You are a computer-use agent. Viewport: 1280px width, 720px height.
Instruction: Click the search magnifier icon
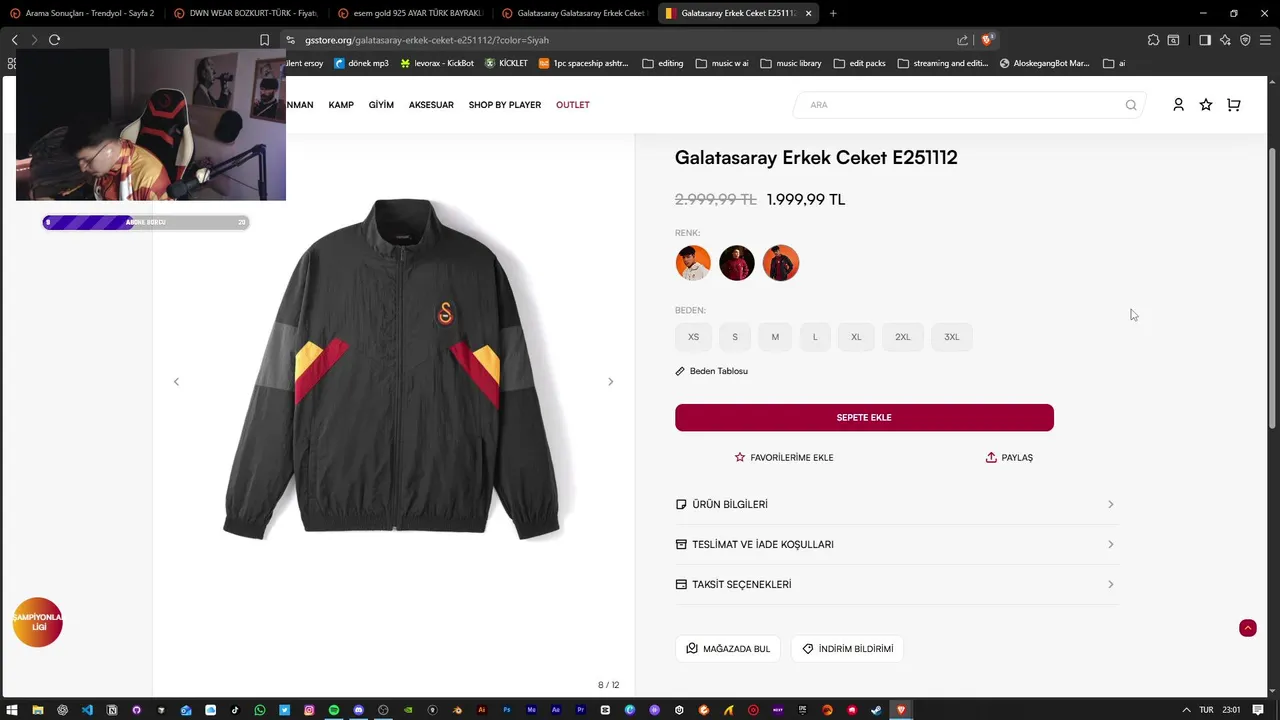pos(1131,105)
